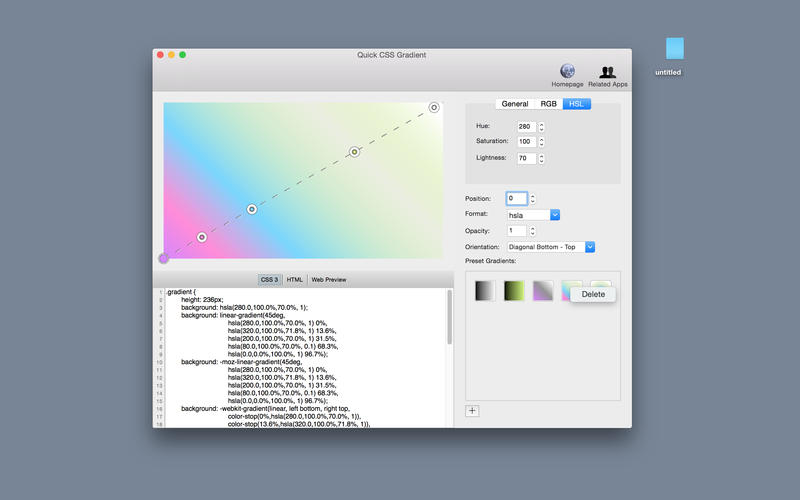The width and height of the screenshot is (800, 500).
Task: Click the Saturation stepper arrows
Action: pos(541,142)
